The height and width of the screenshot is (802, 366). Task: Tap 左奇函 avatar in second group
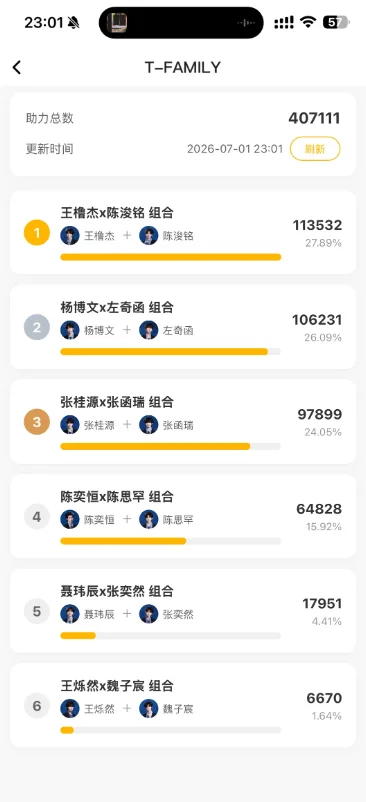pos(149,330)
